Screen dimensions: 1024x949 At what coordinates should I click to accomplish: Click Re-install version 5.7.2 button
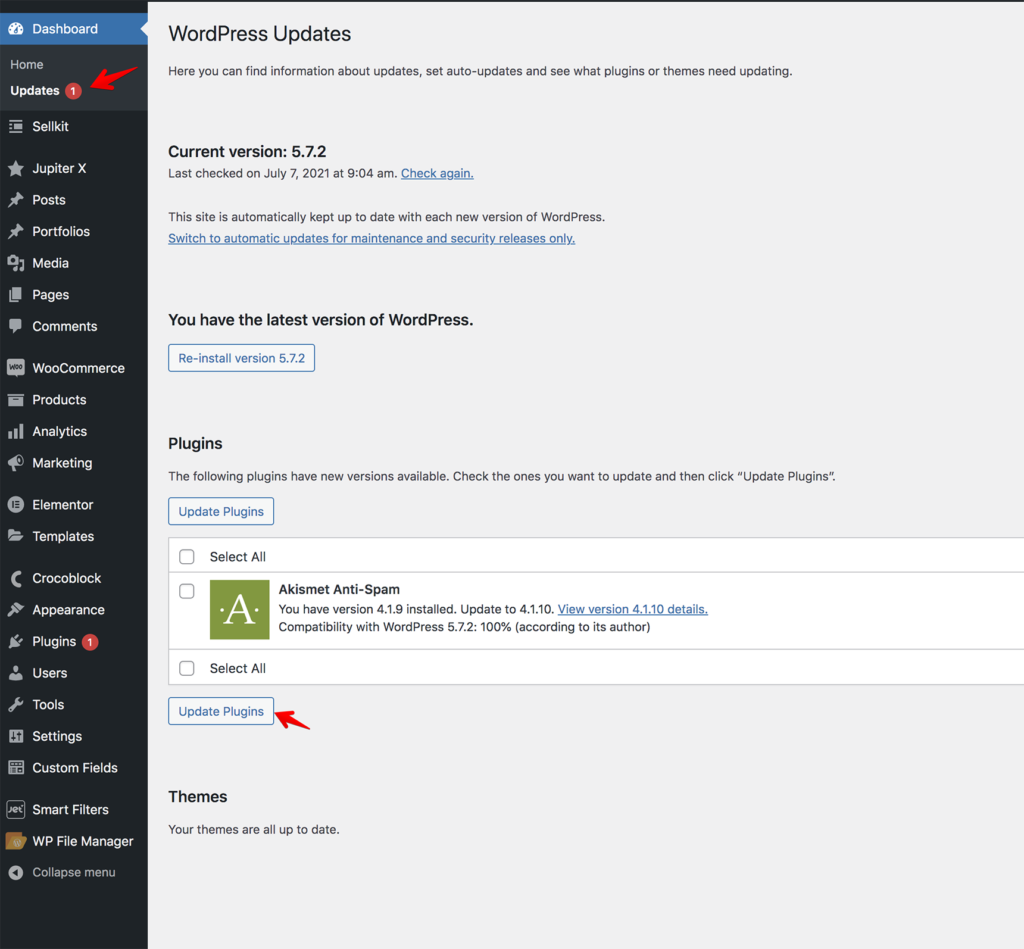[241, 358]
